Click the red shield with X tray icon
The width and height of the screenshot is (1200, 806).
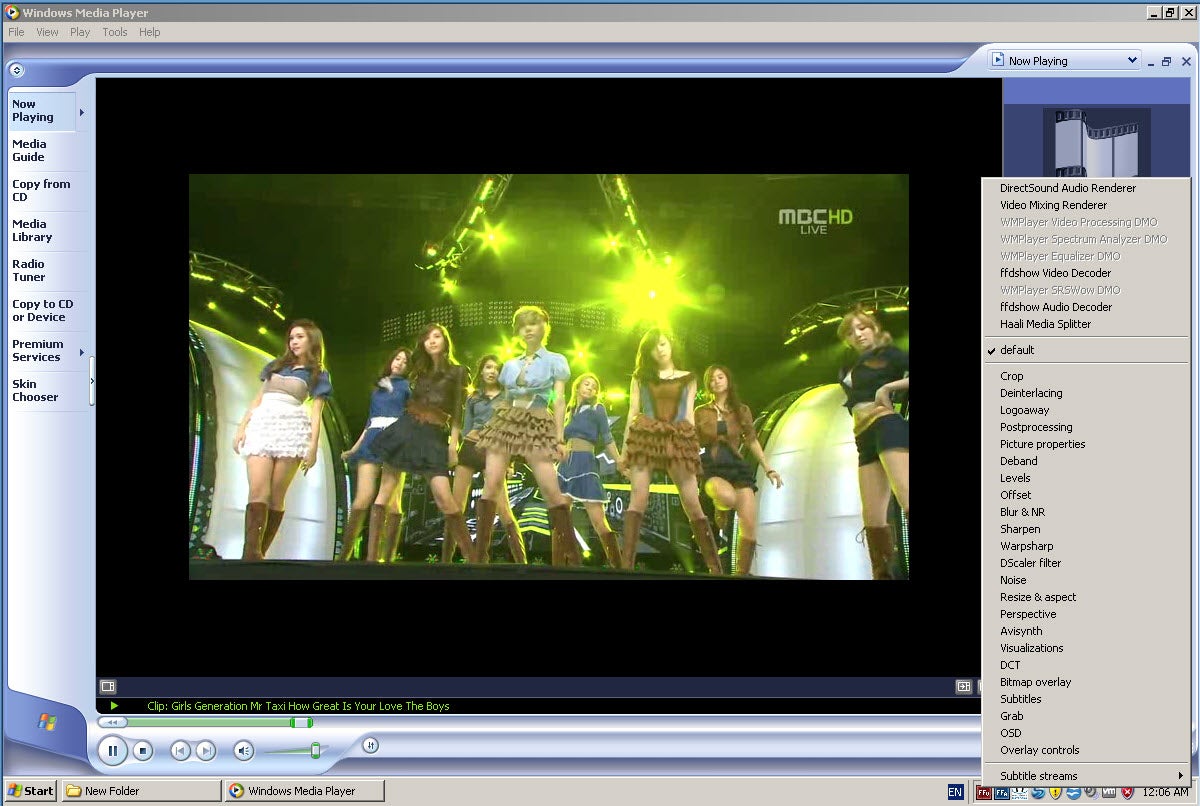[x=1127, y=793]
